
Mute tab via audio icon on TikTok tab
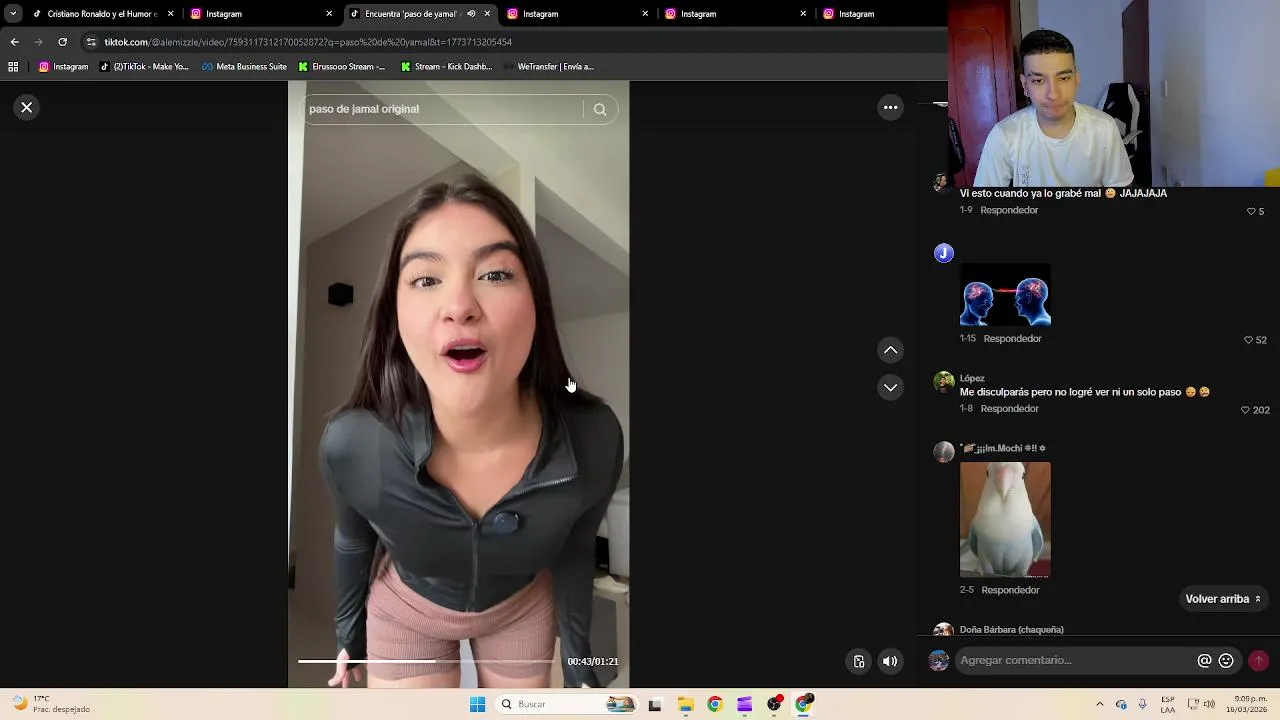(471, 14)
